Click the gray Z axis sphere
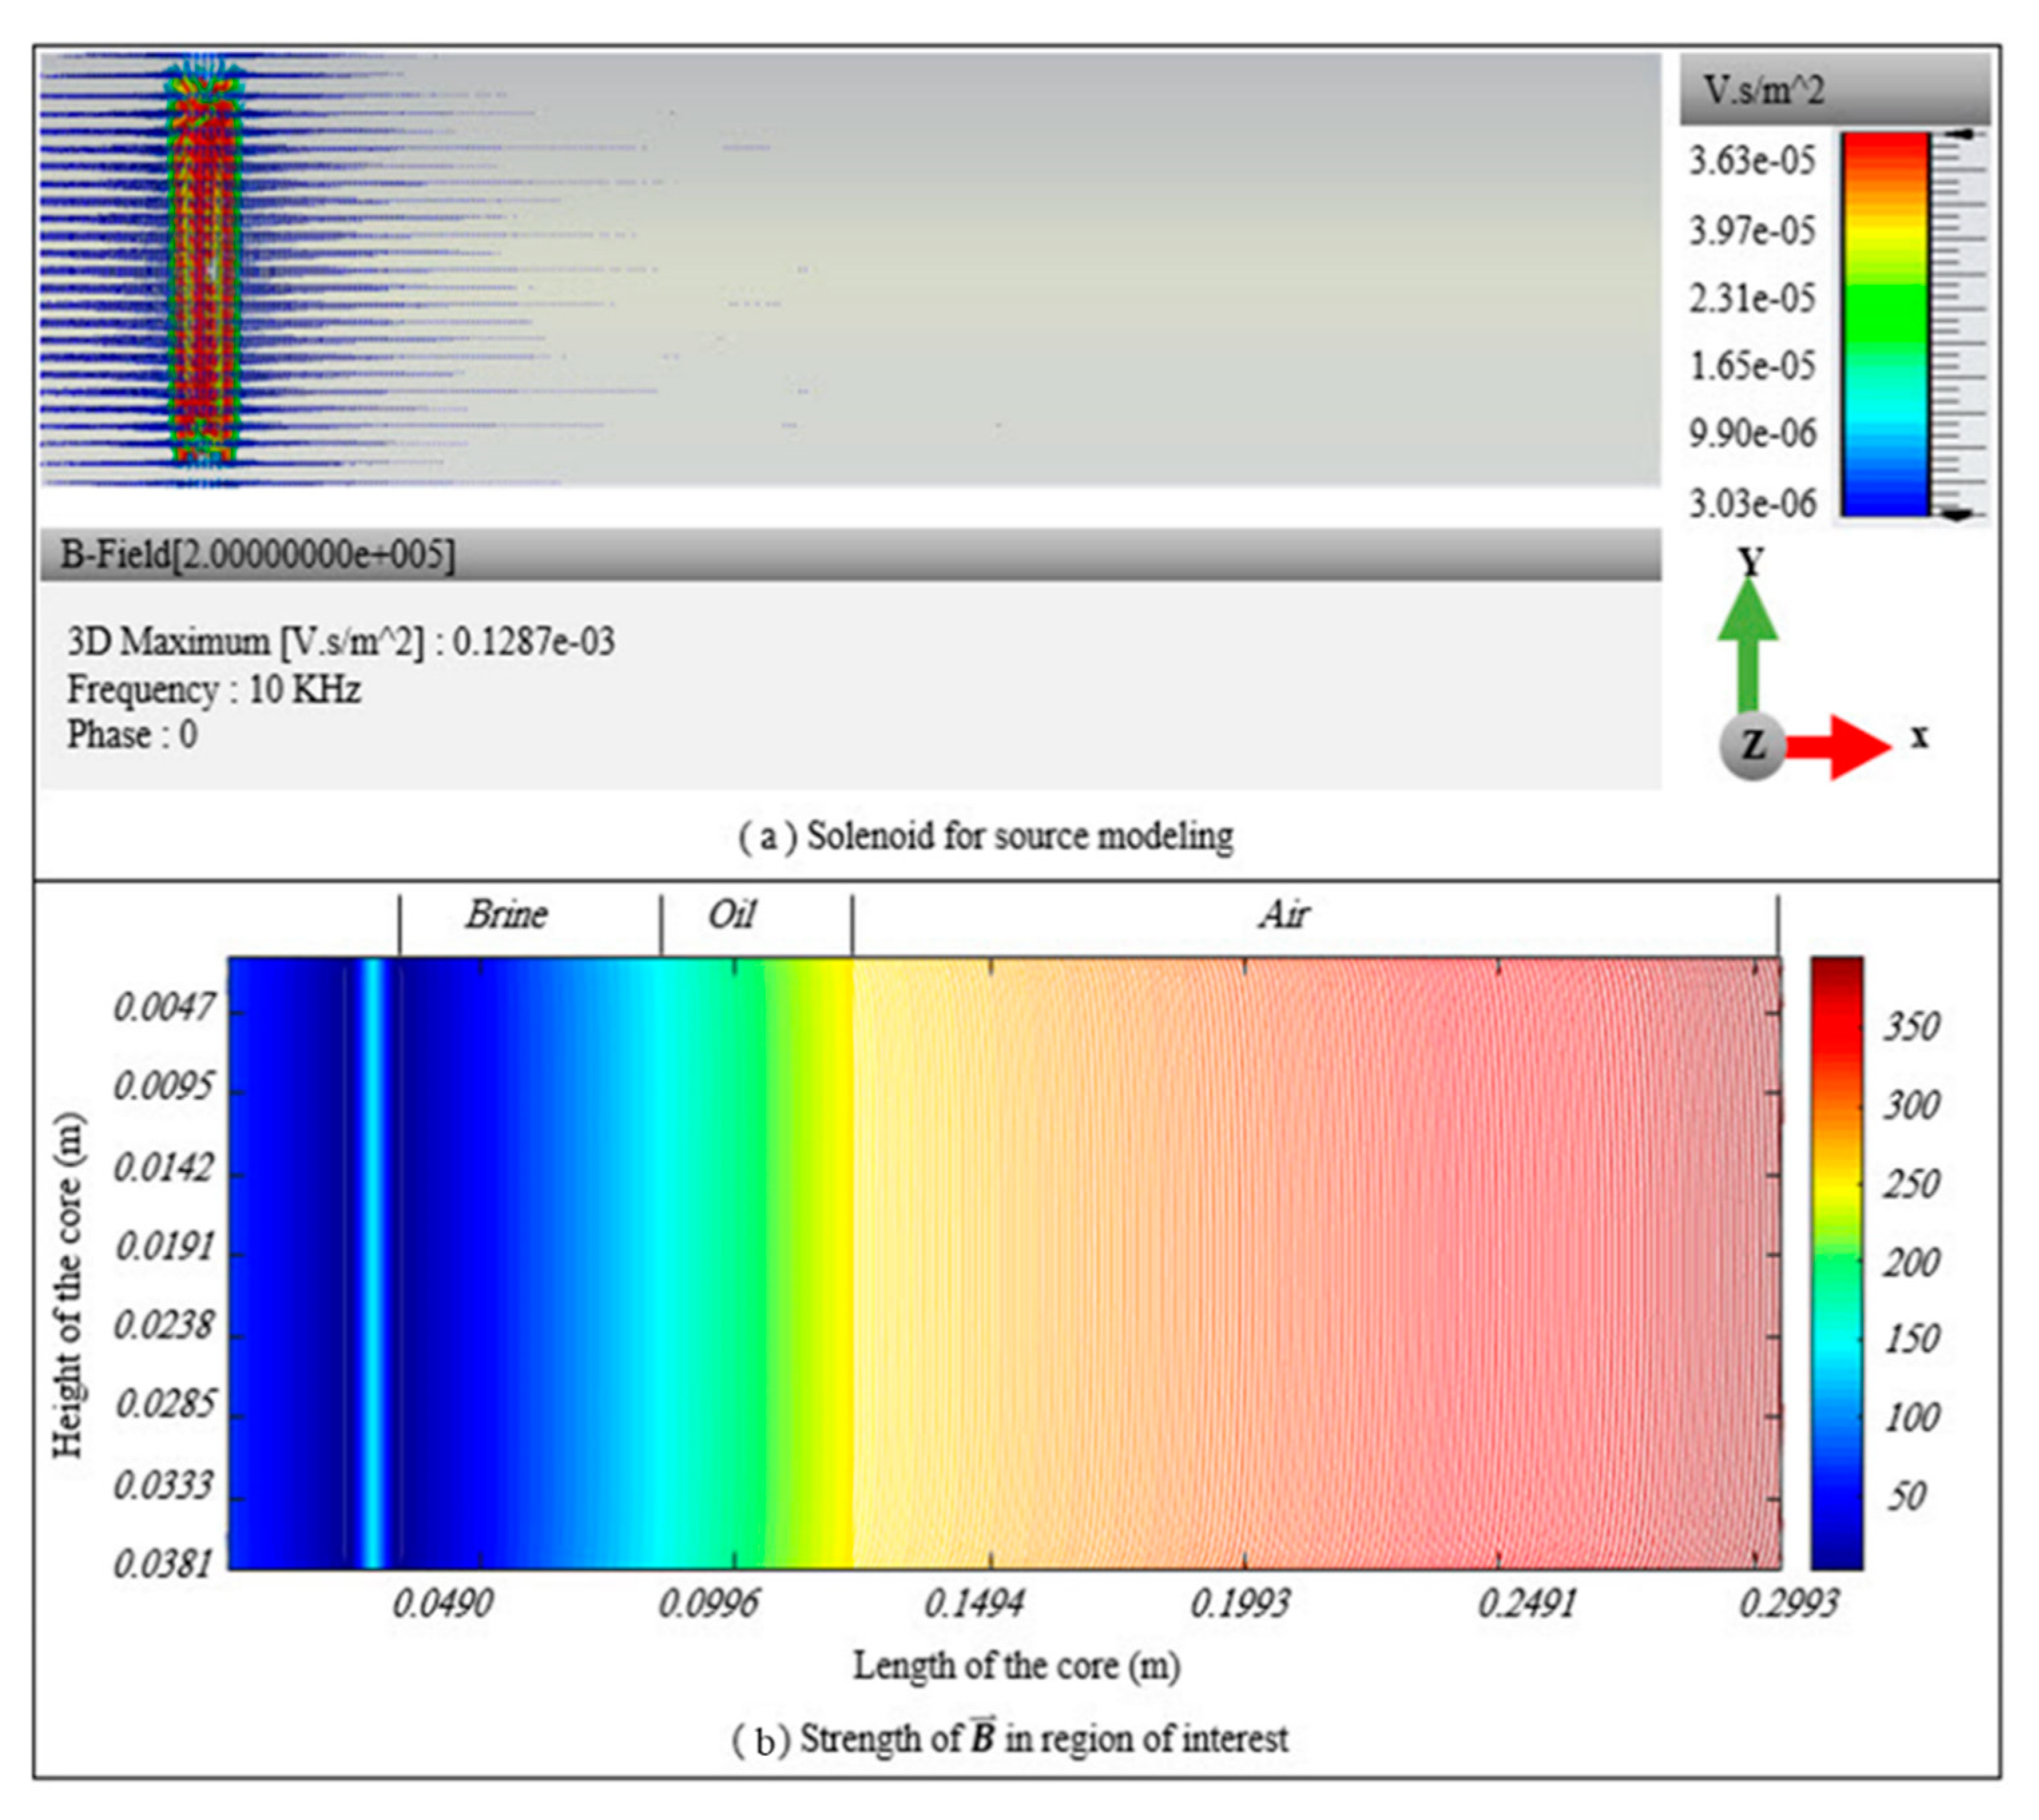Screen dimensions: 2039x1820 click(x=1751, y=747)
